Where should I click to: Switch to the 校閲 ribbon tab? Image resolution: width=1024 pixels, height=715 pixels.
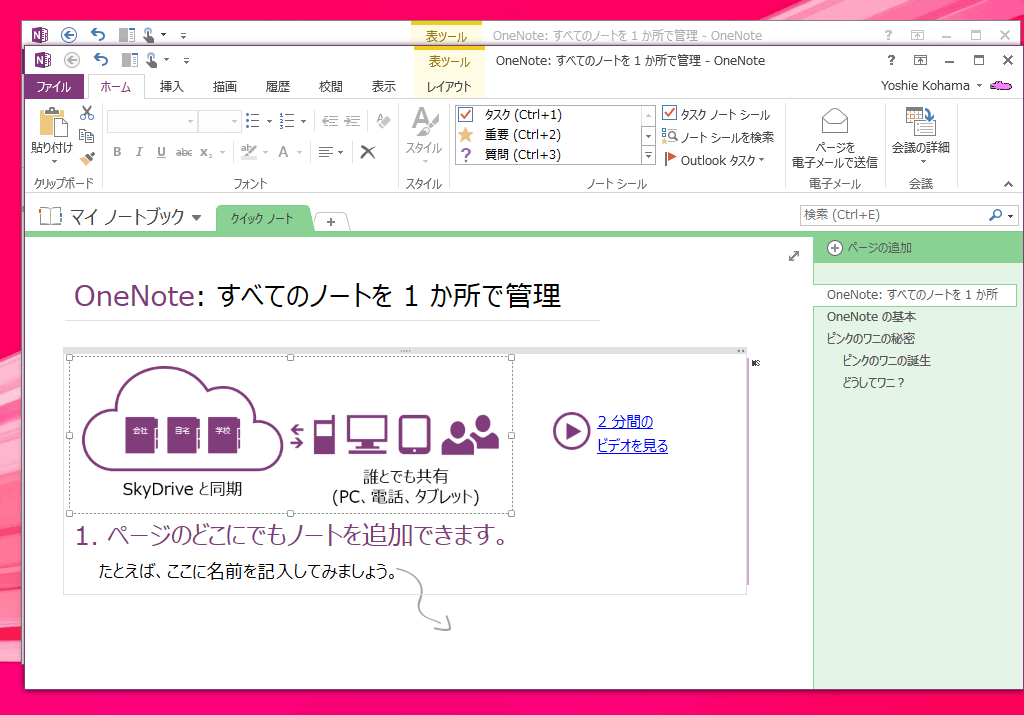click(x=330, y=87)
